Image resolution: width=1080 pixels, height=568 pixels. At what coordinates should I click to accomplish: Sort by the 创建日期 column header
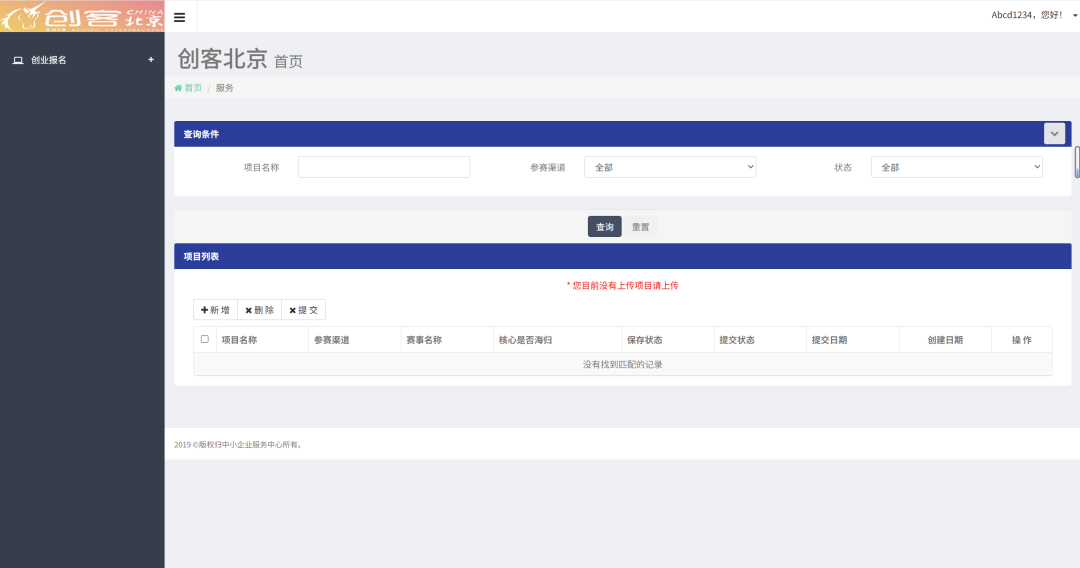click(x=945, y=340)
